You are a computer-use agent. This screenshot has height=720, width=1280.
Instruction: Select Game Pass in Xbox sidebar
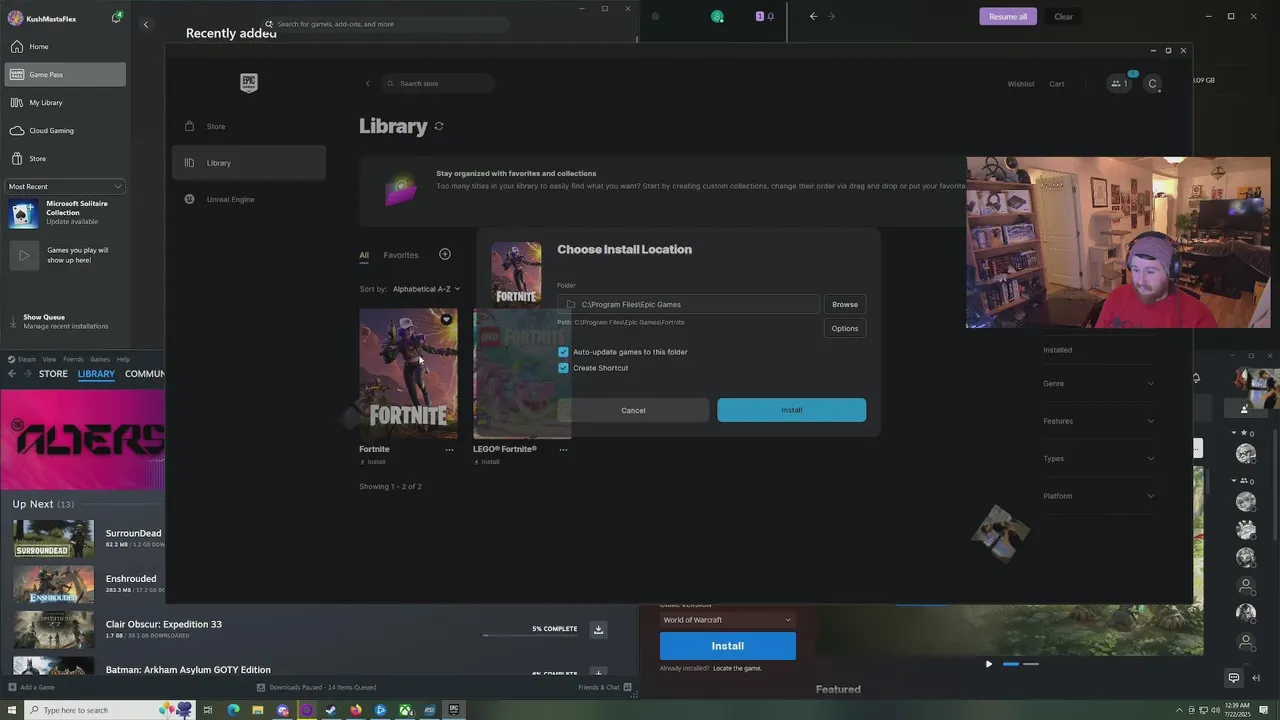coord(65,74)
